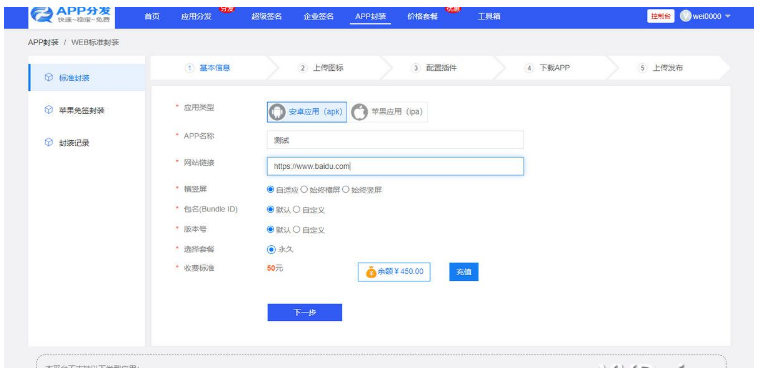Open 价格套餐 menu item
760x368 pixels.
pos(422,16)
